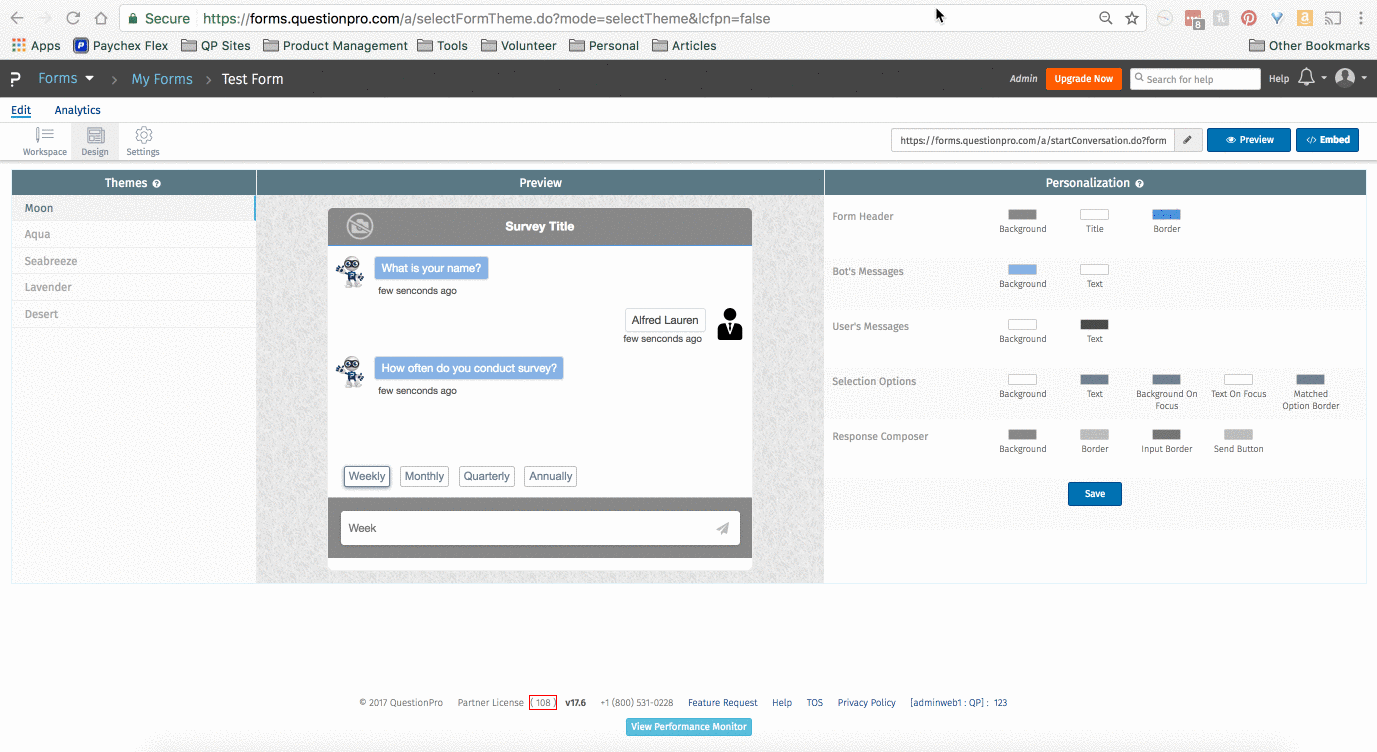Click the survey logo placeholder icon in preview header

click(360, 226)
